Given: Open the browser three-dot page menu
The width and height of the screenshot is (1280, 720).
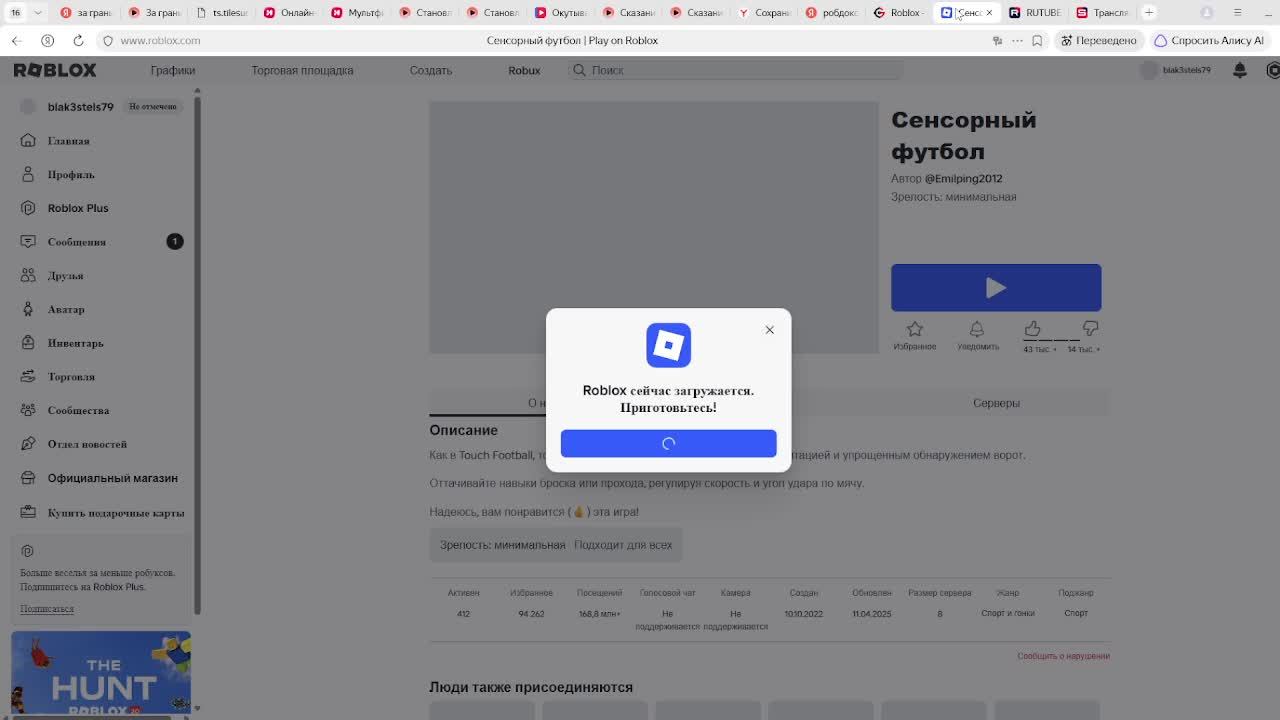Looking at the screenshot, I should coord(1017,40).
